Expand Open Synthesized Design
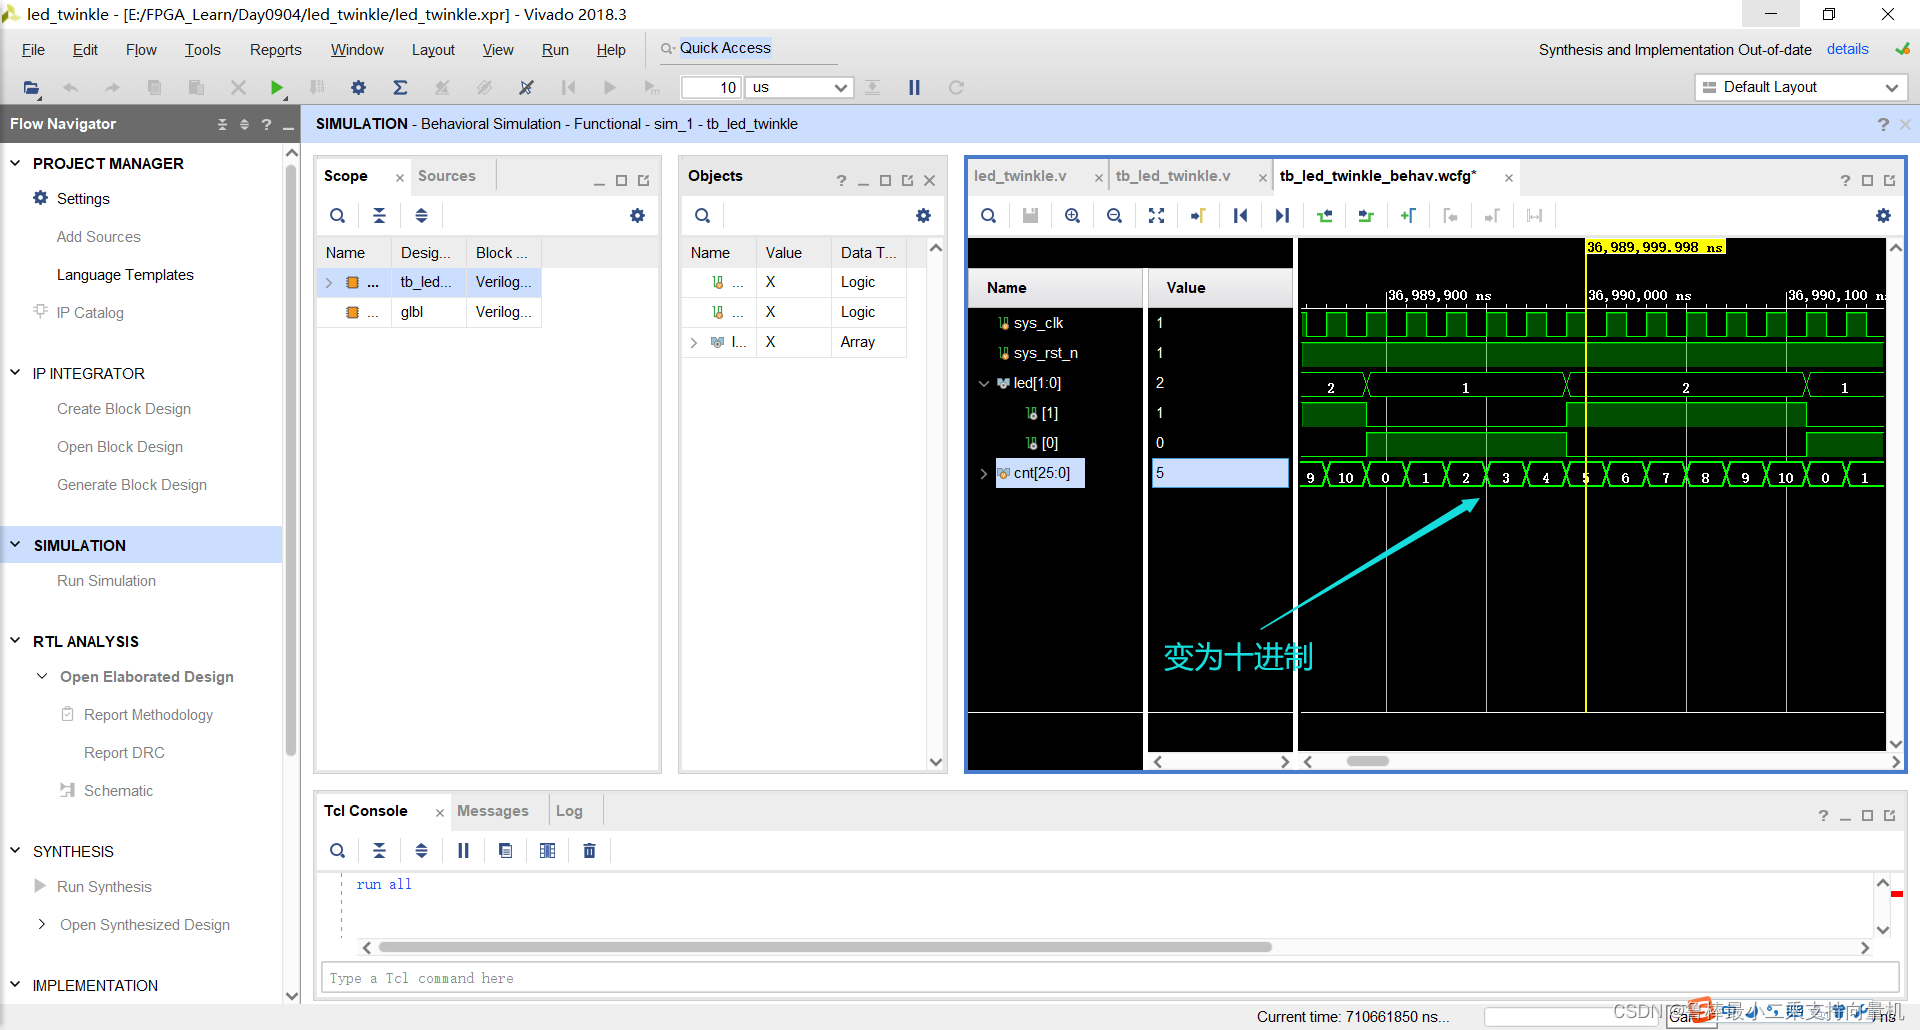Image resolution: width=1920 pixels, height=1030 pixels. pos(42,925)
